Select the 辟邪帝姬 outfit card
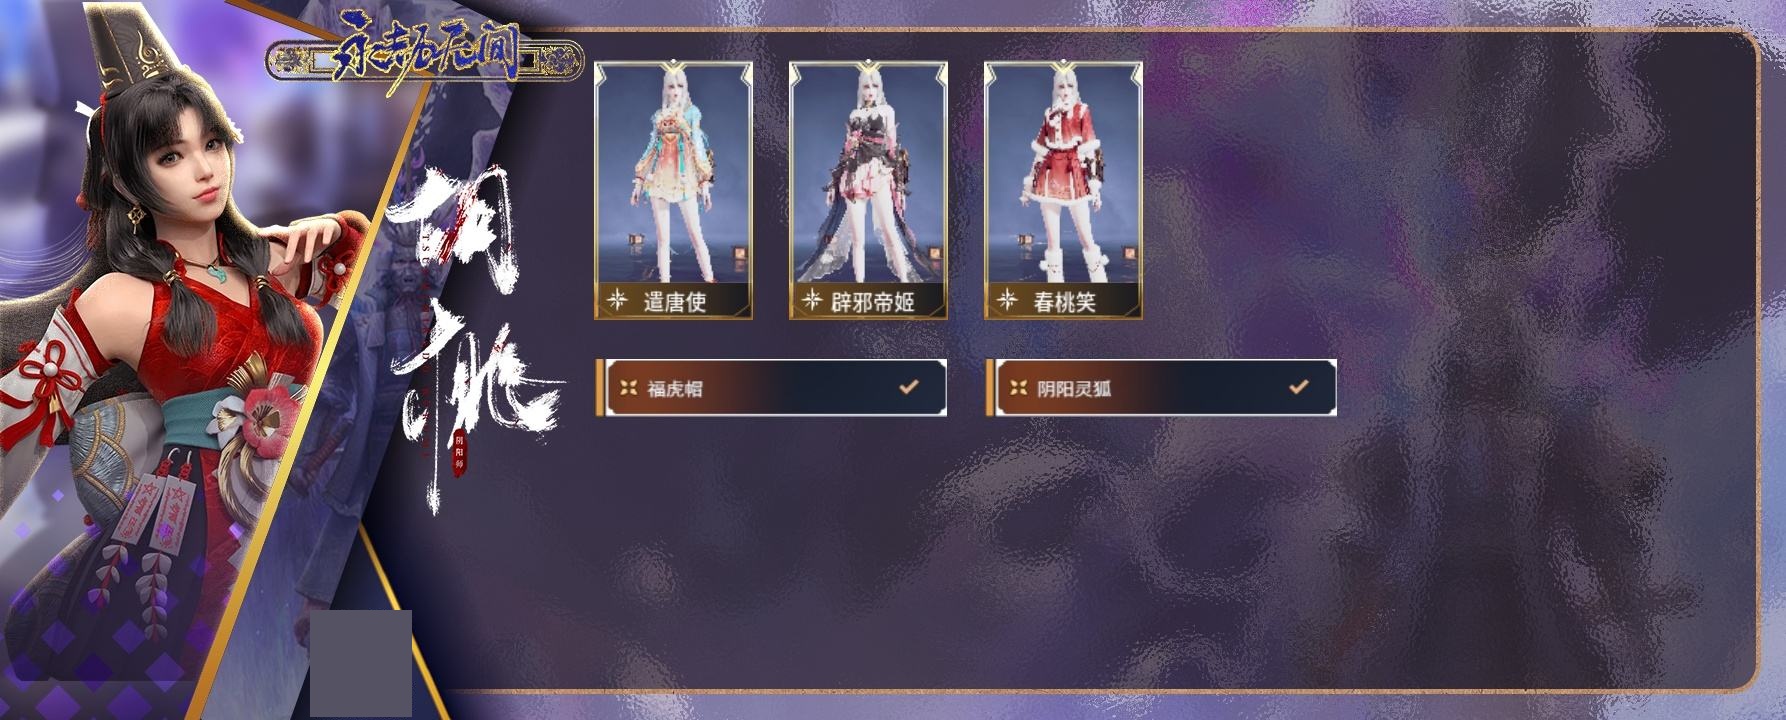The image size is (1786, 720). click(x=868, y=191)
